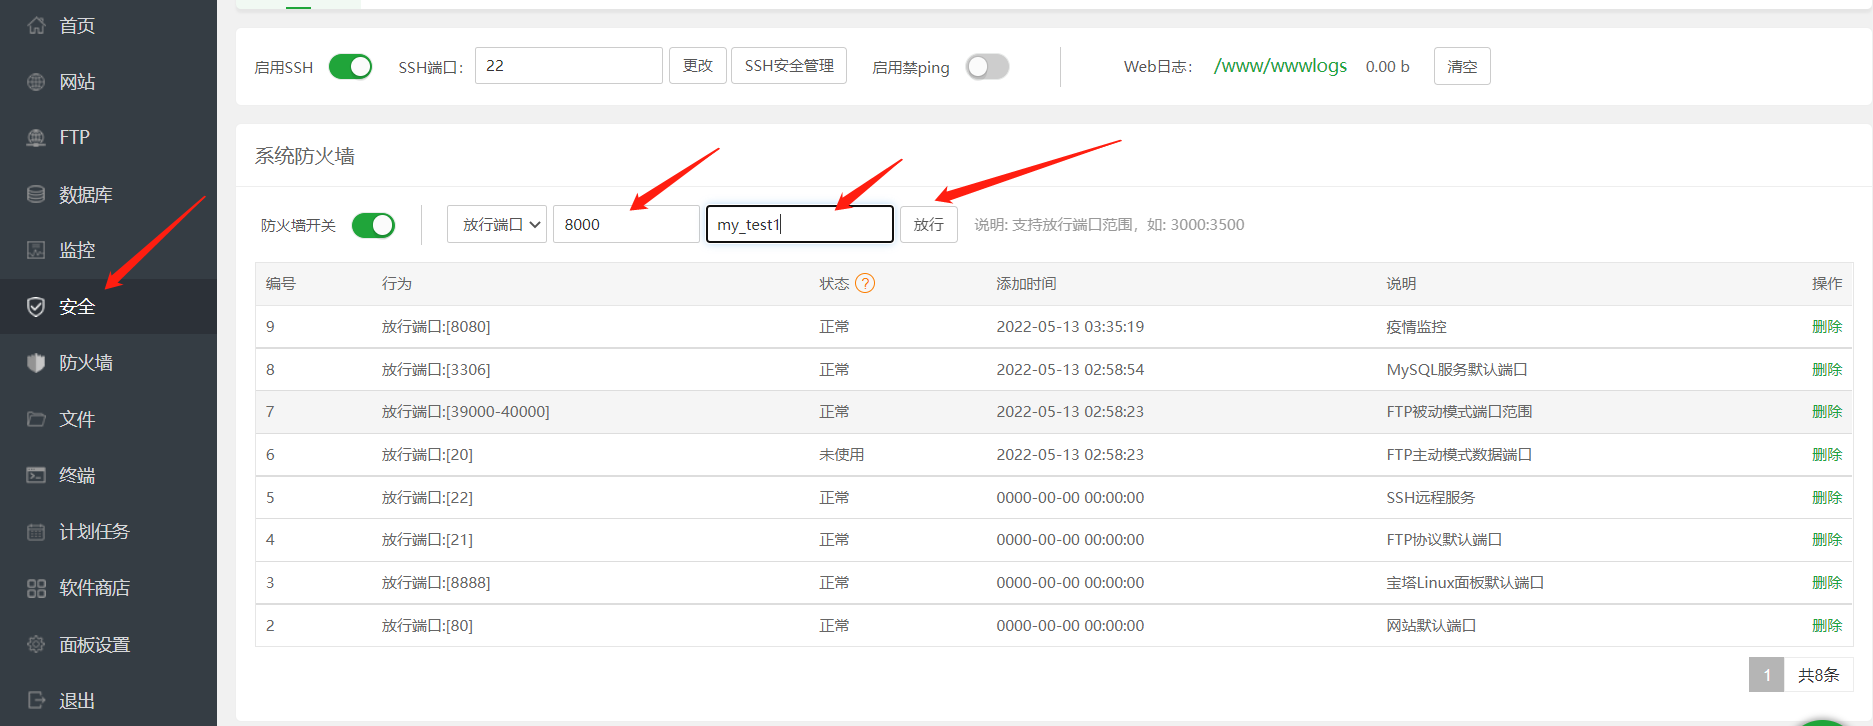Click the 网站默认端口 description
Image resolution: width=1873 pixels, height=726 pixels.
click(1431, 625)
